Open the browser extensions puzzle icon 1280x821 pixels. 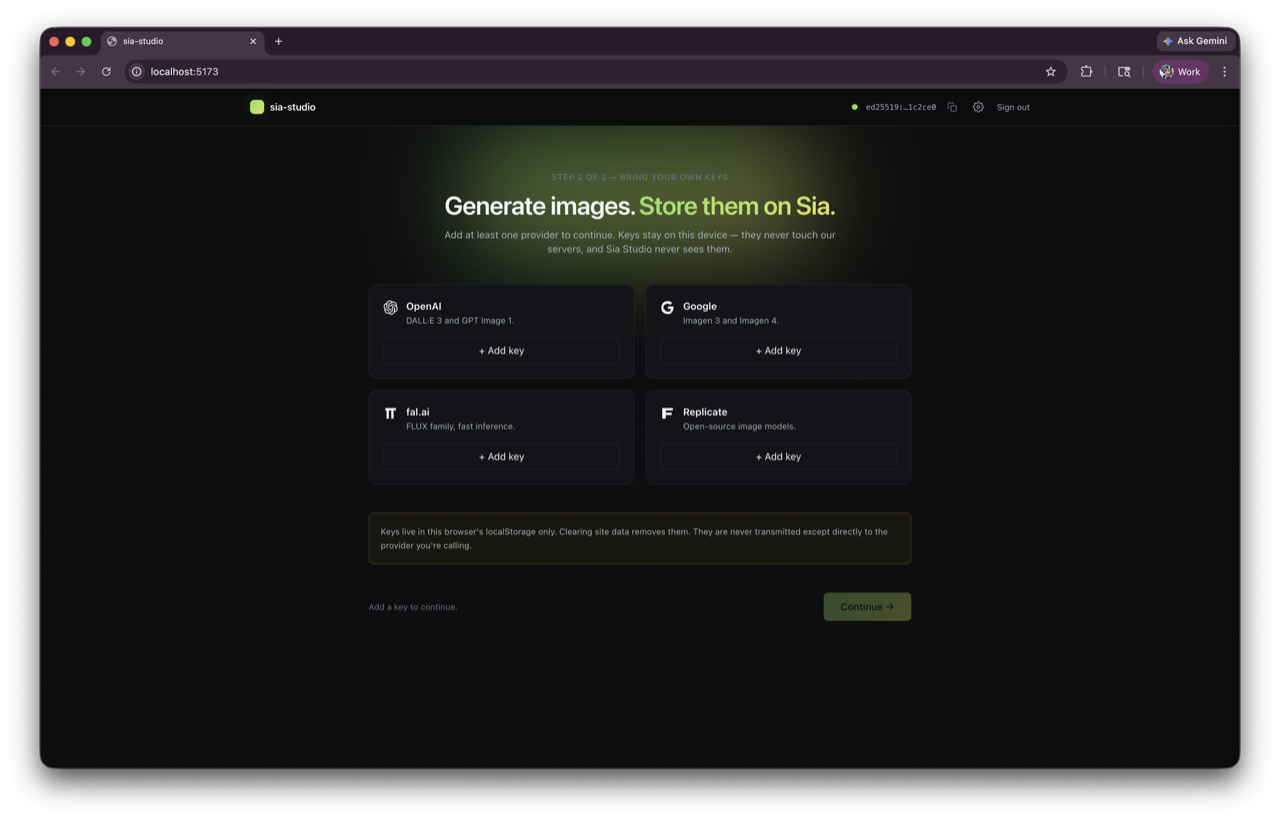pos(1086,72)
